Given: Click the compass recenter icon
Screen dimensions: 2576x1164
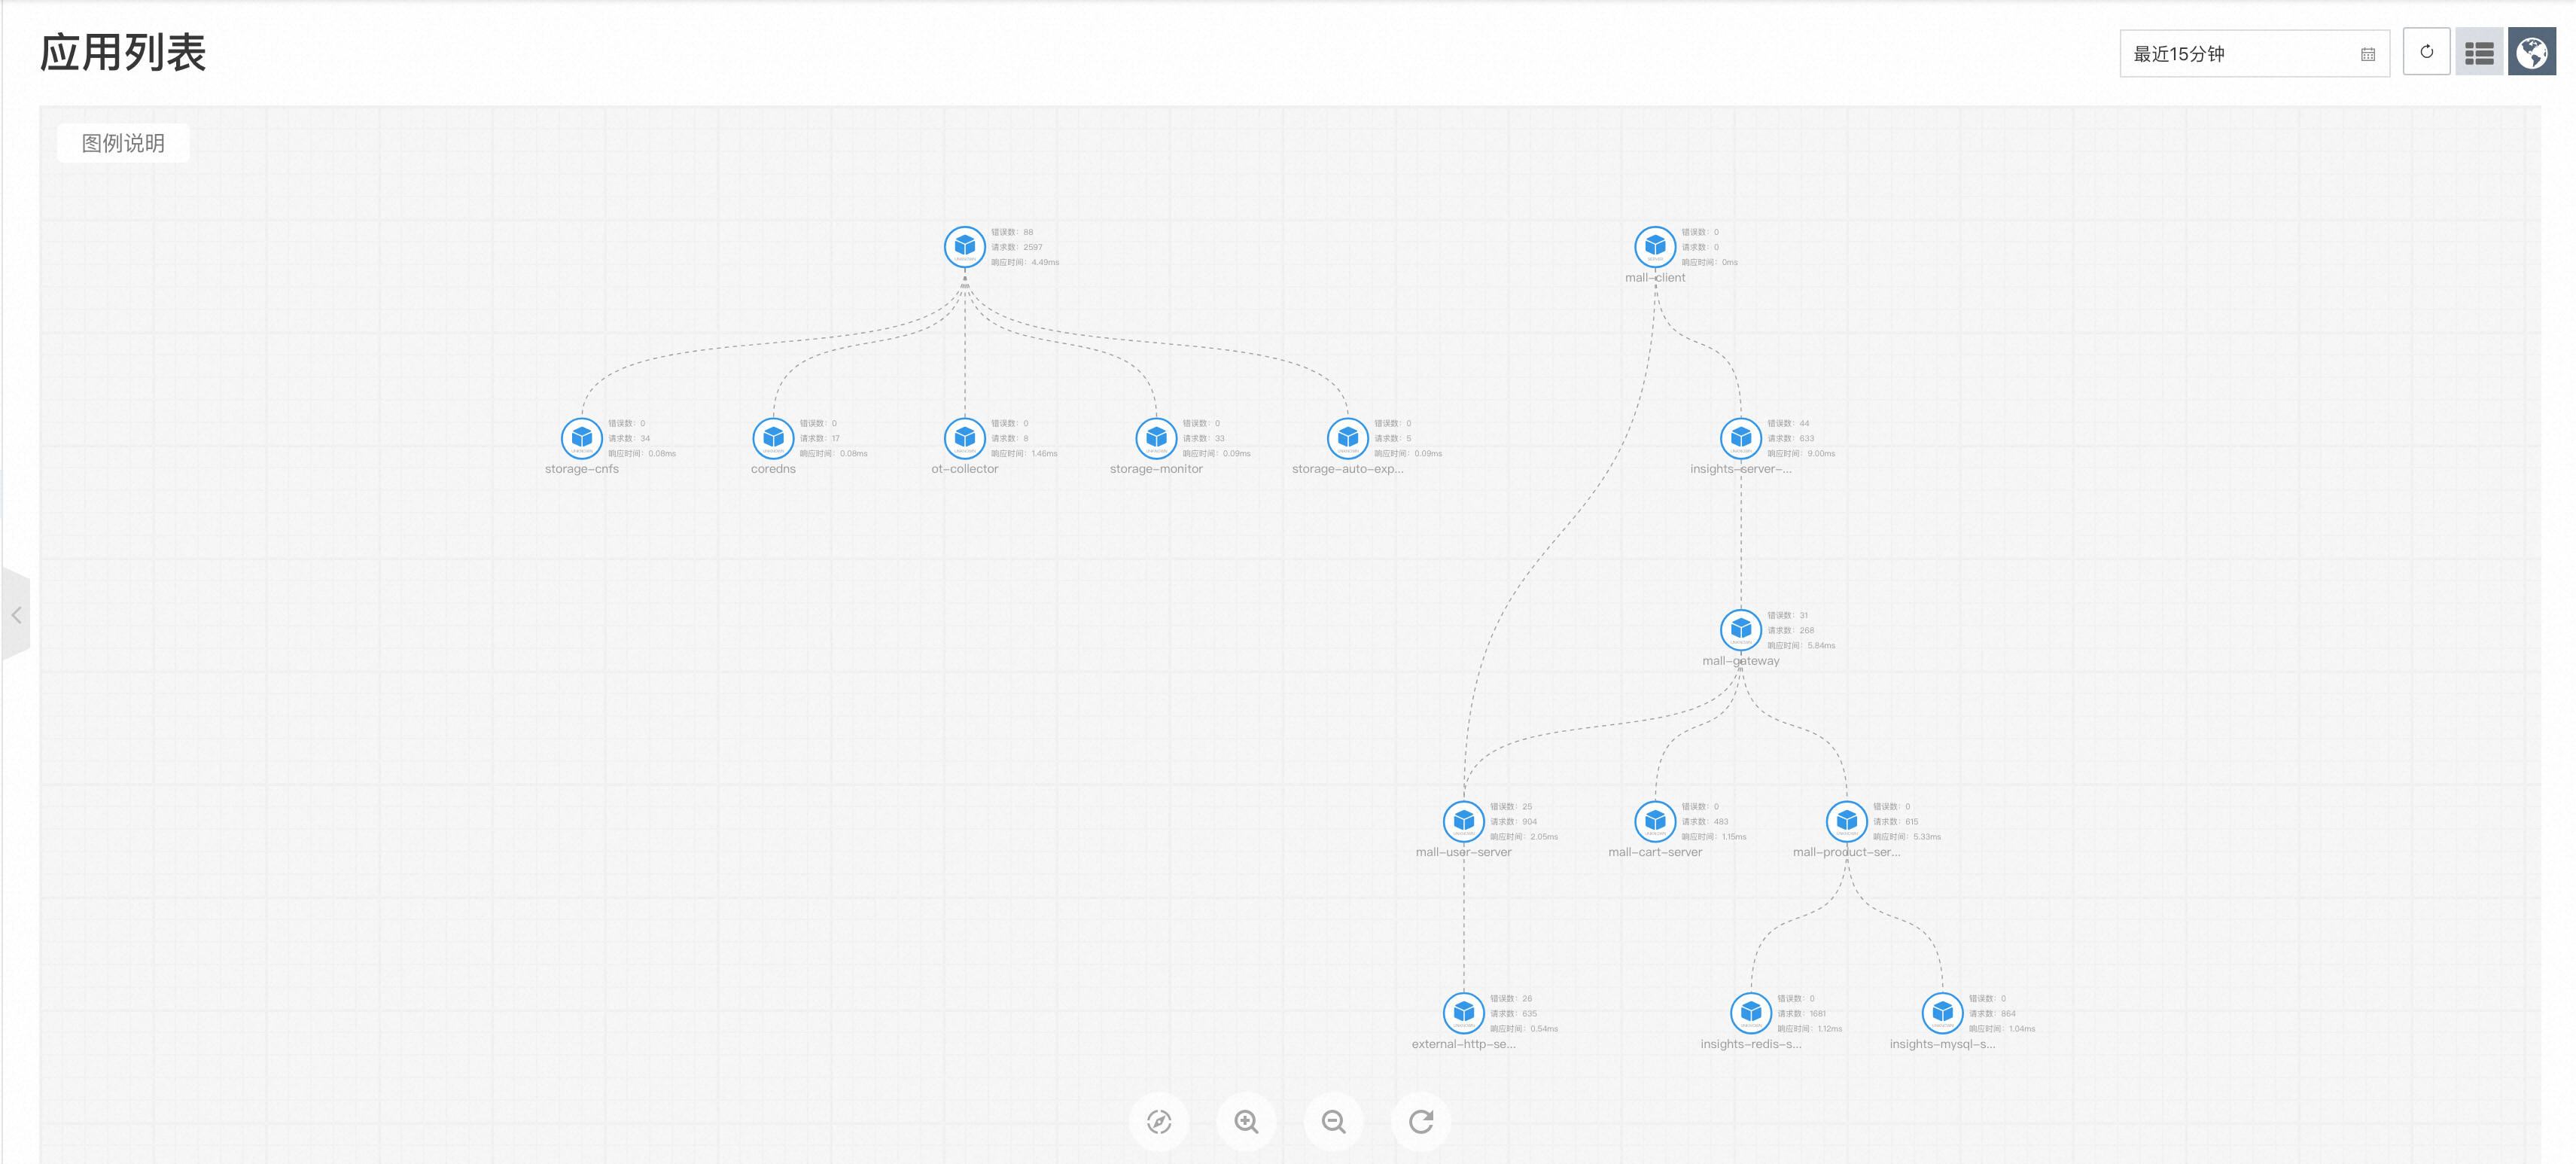Looking at the screenshot, I should [1158, 1121].
